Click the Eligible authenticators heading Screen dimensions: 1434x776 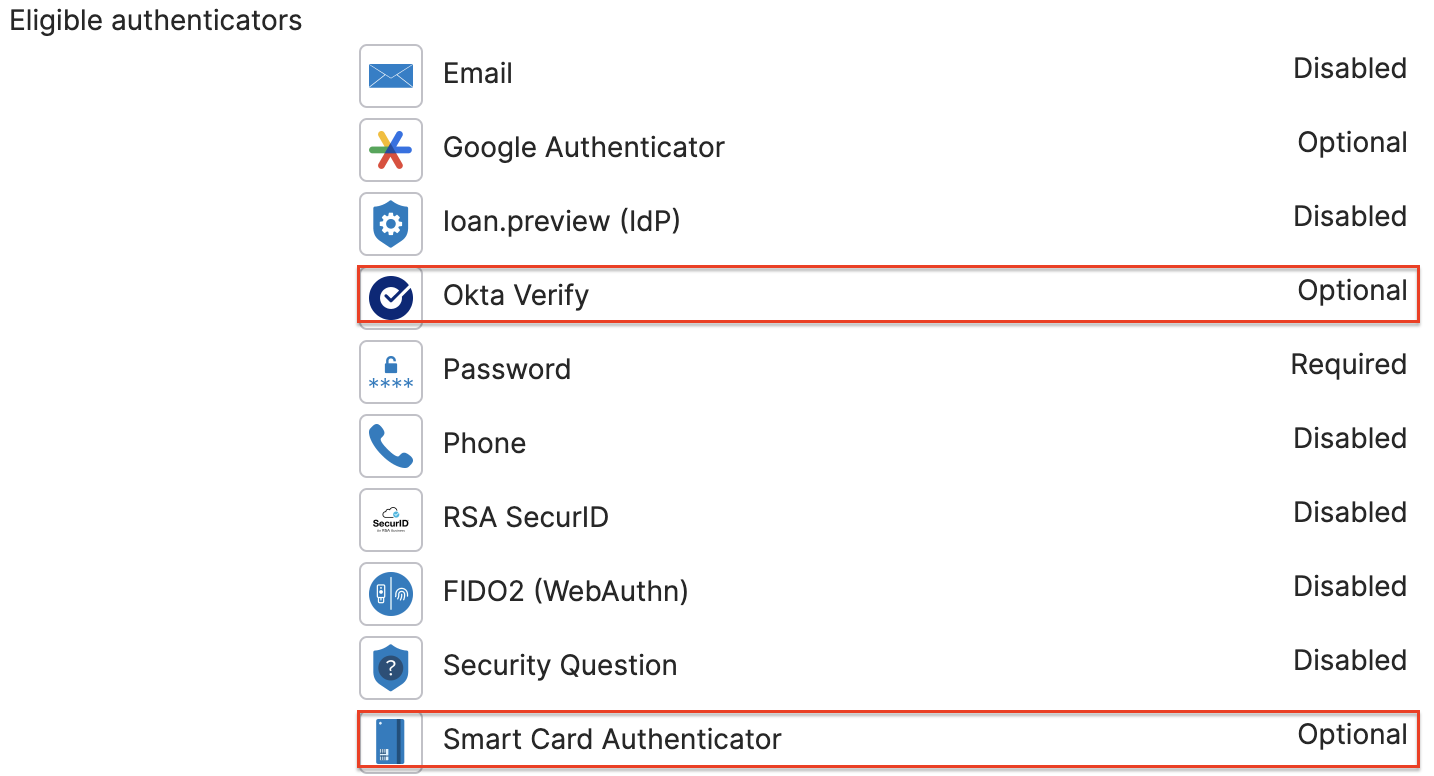[156, 21]
